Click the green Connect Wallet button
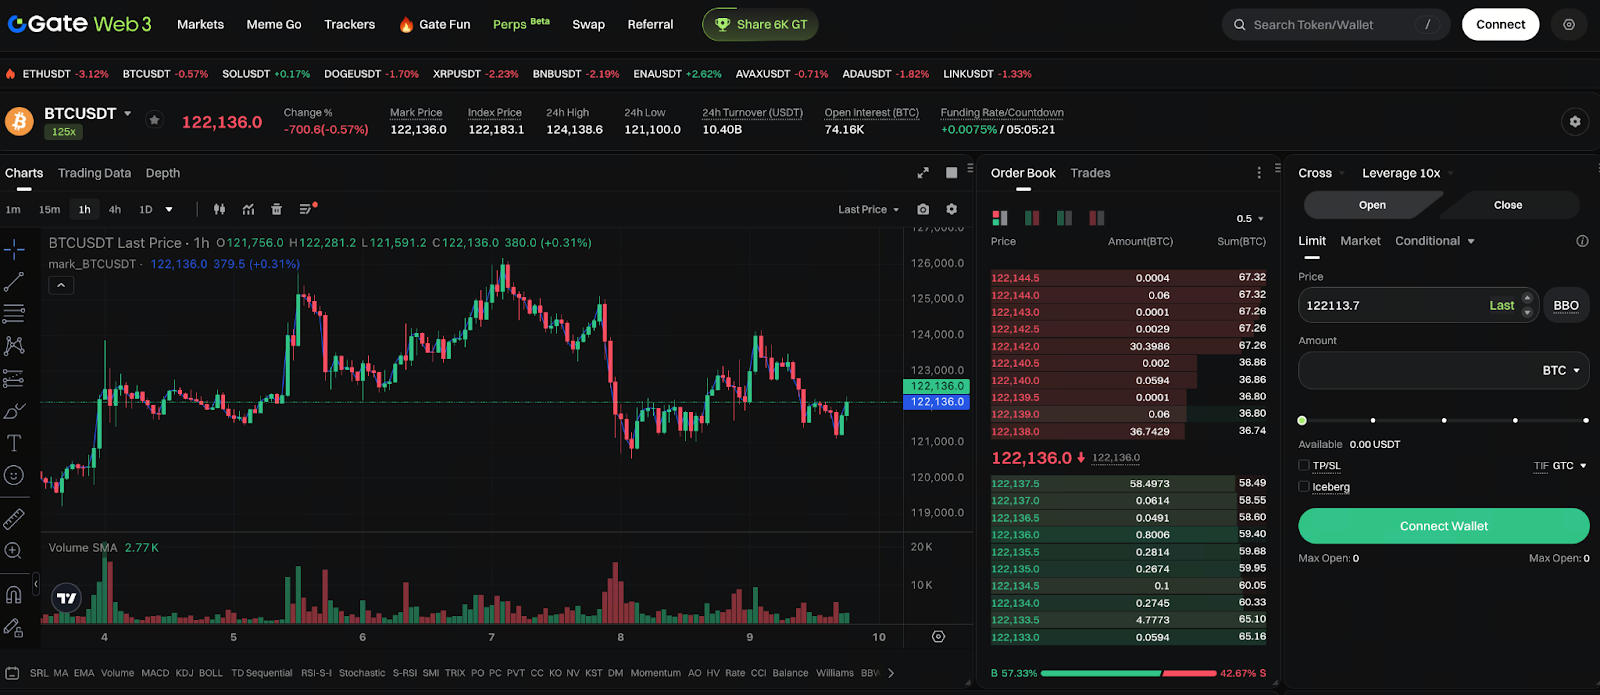 (x=1443, y=526)
